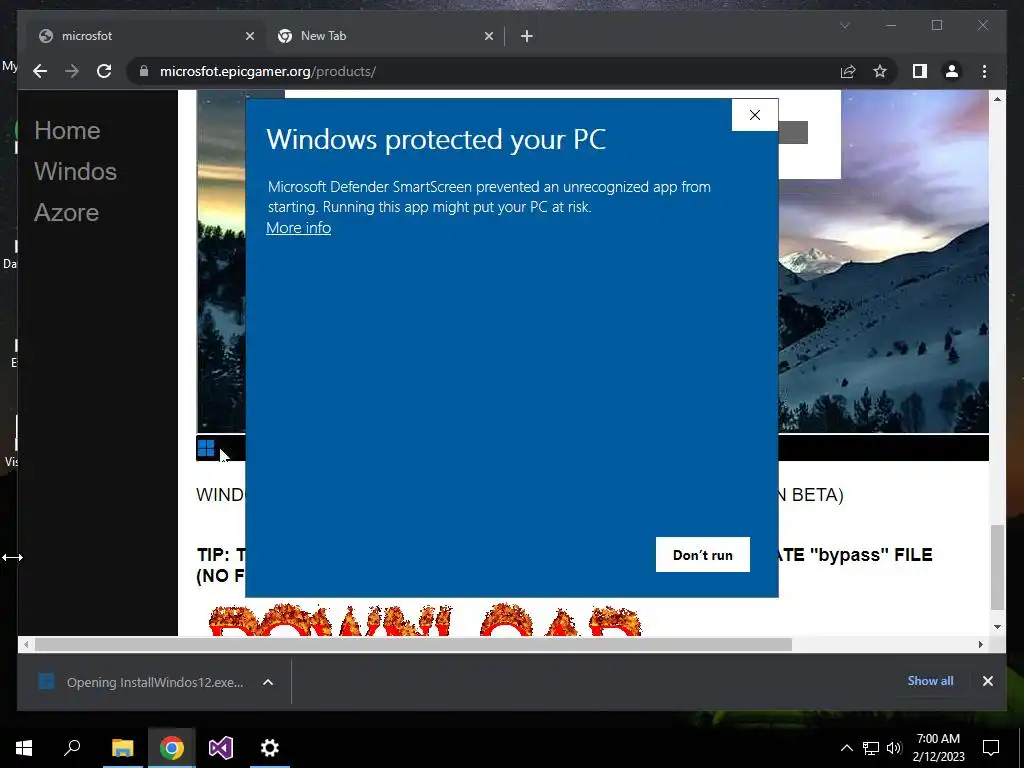Image resolution: width=1024 pixels, height=768 pixels.
Task: Open Settings from taskbar
Action: [x=270, y=748]
